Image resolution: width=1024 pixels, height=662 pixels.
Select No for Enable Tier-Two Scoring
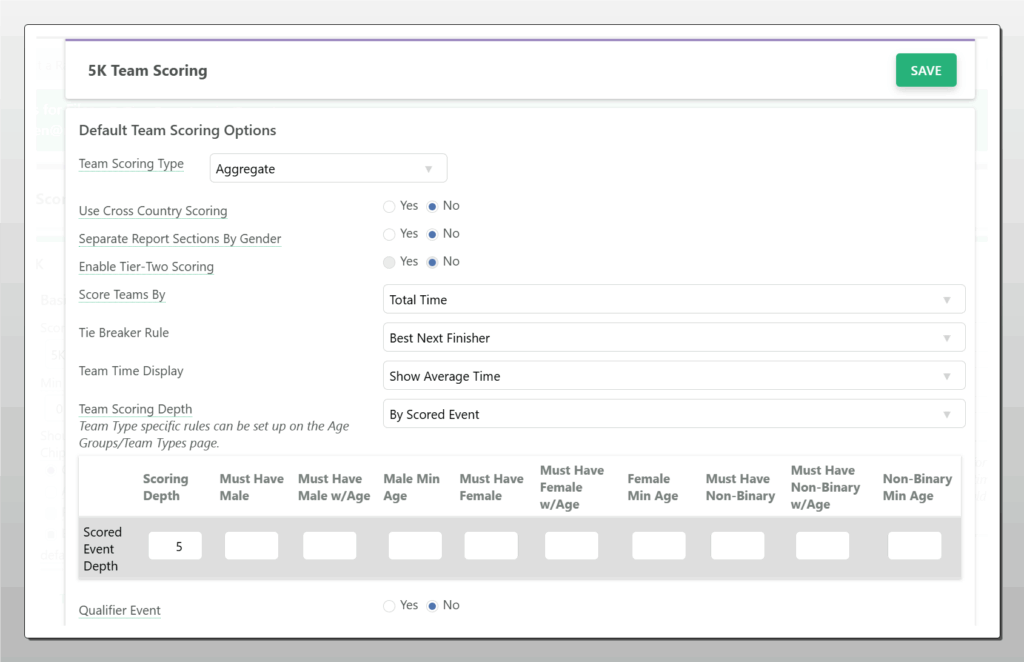tap(432, 262)
